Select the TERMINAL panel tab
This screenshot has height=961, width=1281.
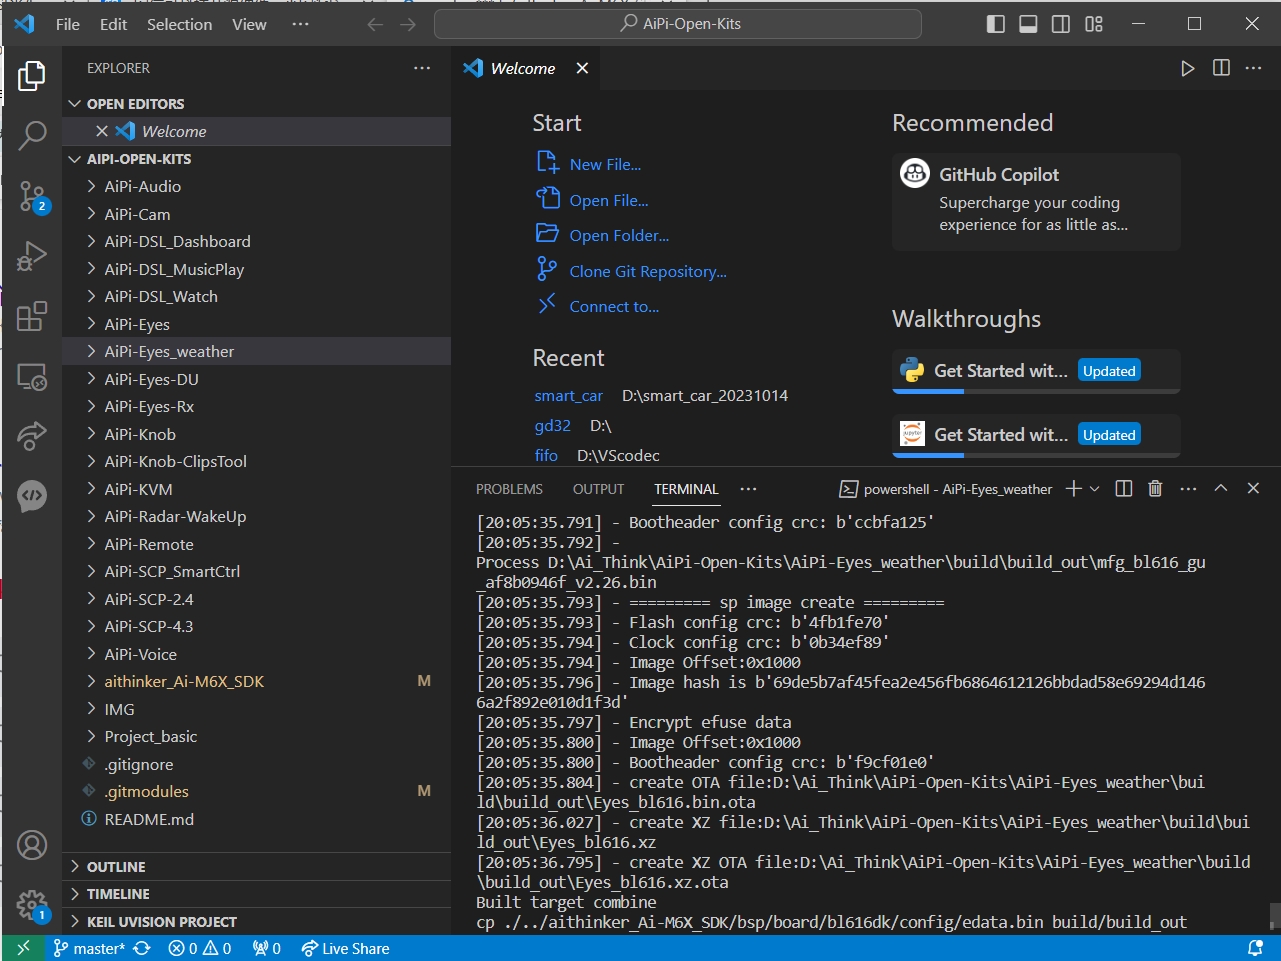coord(686,489)
